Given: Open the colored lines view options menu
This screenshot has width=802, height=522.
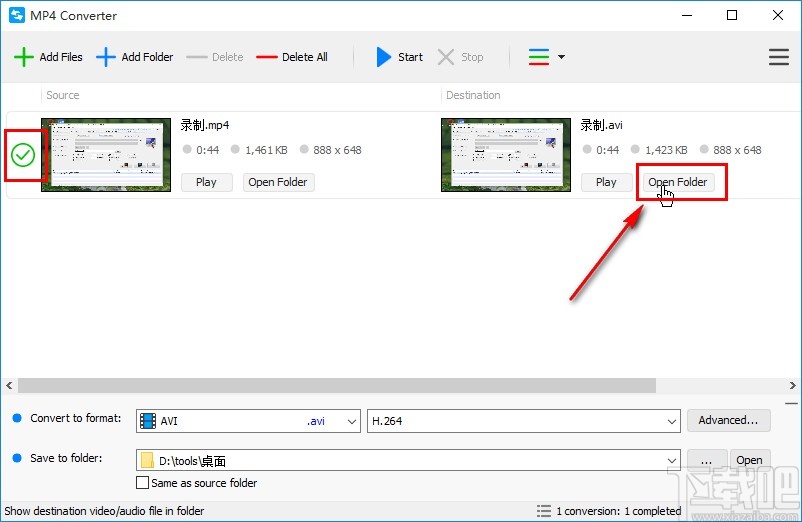Looking at the screenshot, I should 546,57.
